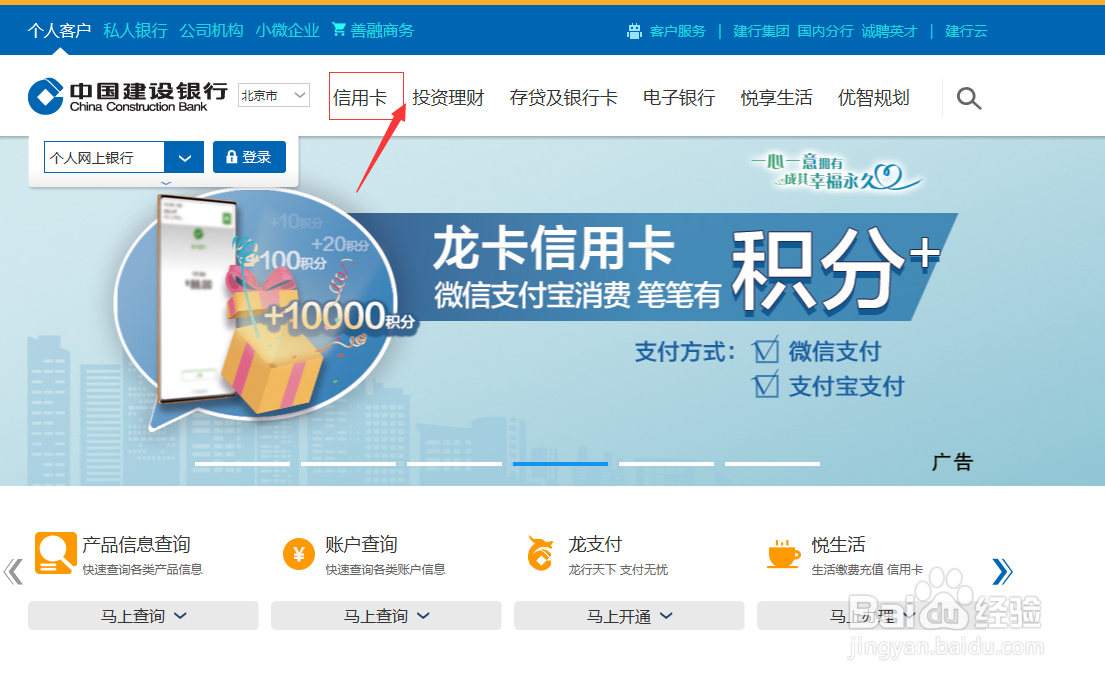Open the 善融商务 link
1105x685 pixels.
point(382,30)
